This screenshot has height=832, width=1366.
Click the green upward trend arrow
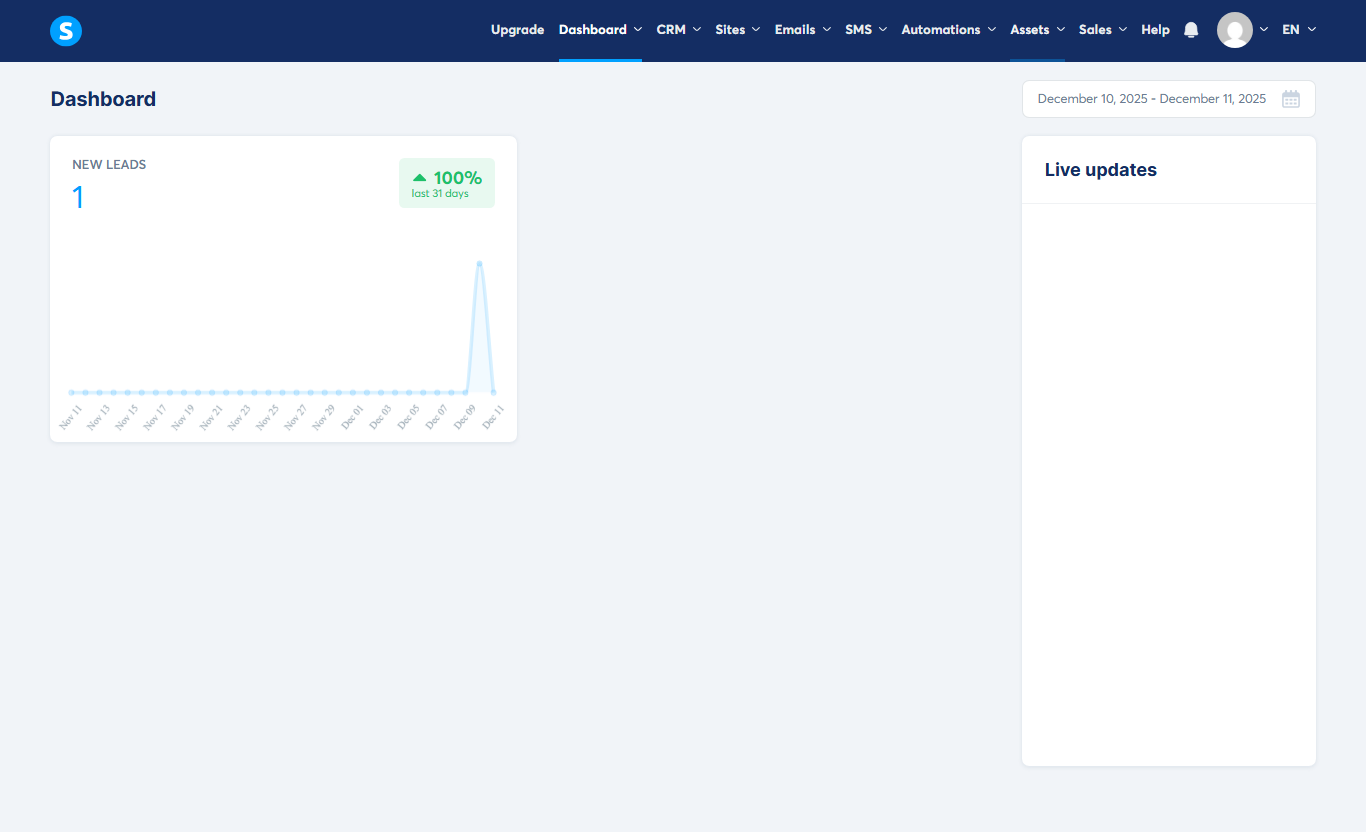[x=419, y=176]
